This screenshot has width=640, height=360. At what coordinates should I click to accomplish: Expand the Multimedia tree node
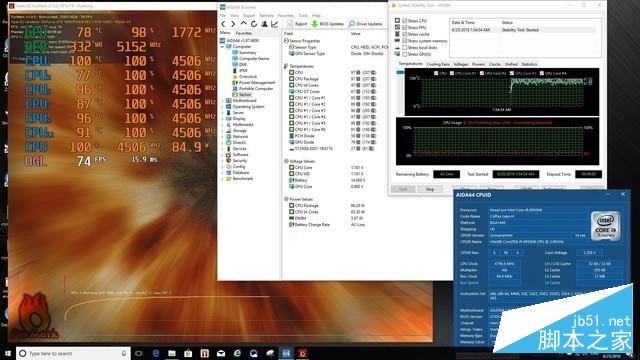222,124
